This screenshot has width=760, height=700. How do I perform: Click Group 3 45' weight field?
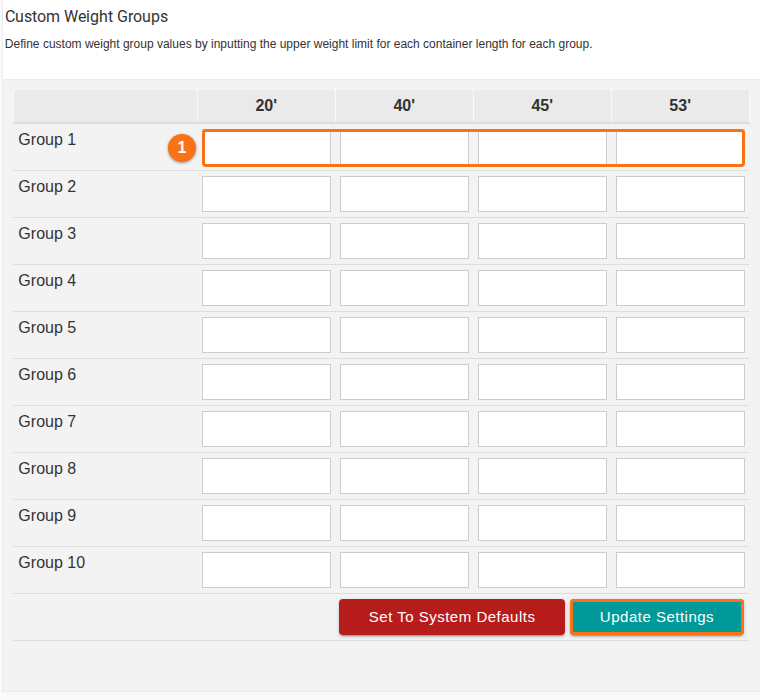(542, 241)
